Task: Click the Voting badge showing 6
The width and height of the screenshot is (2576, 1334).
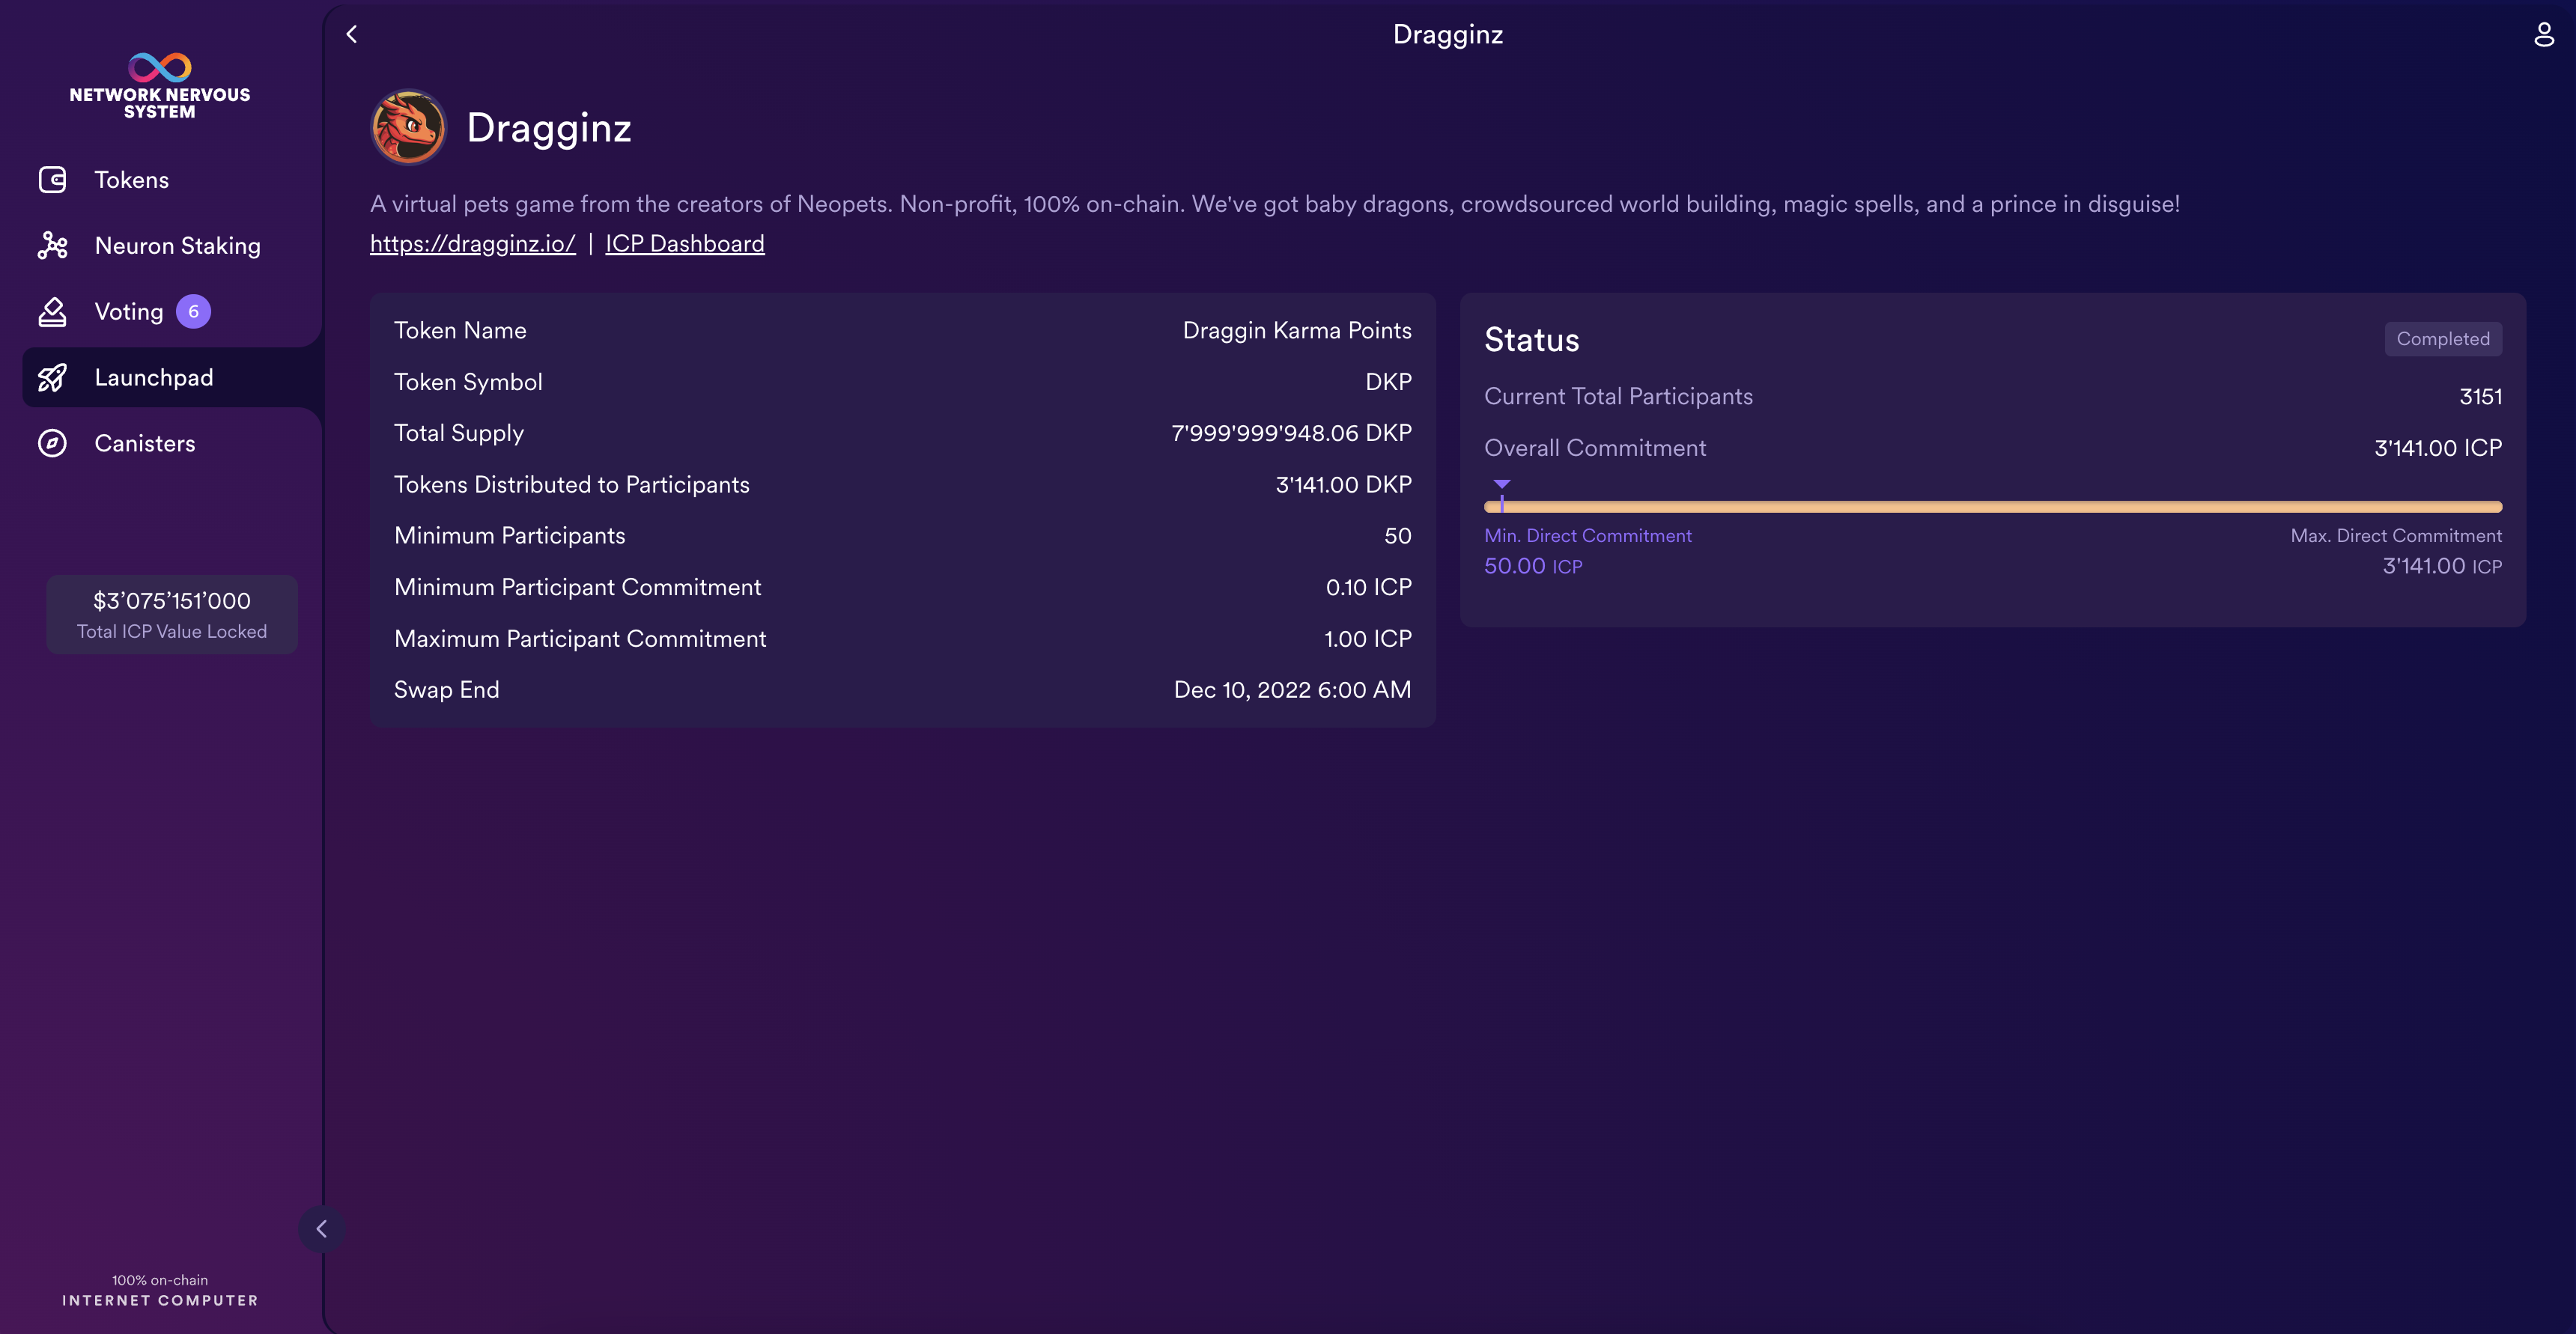Action: [193, 312]
